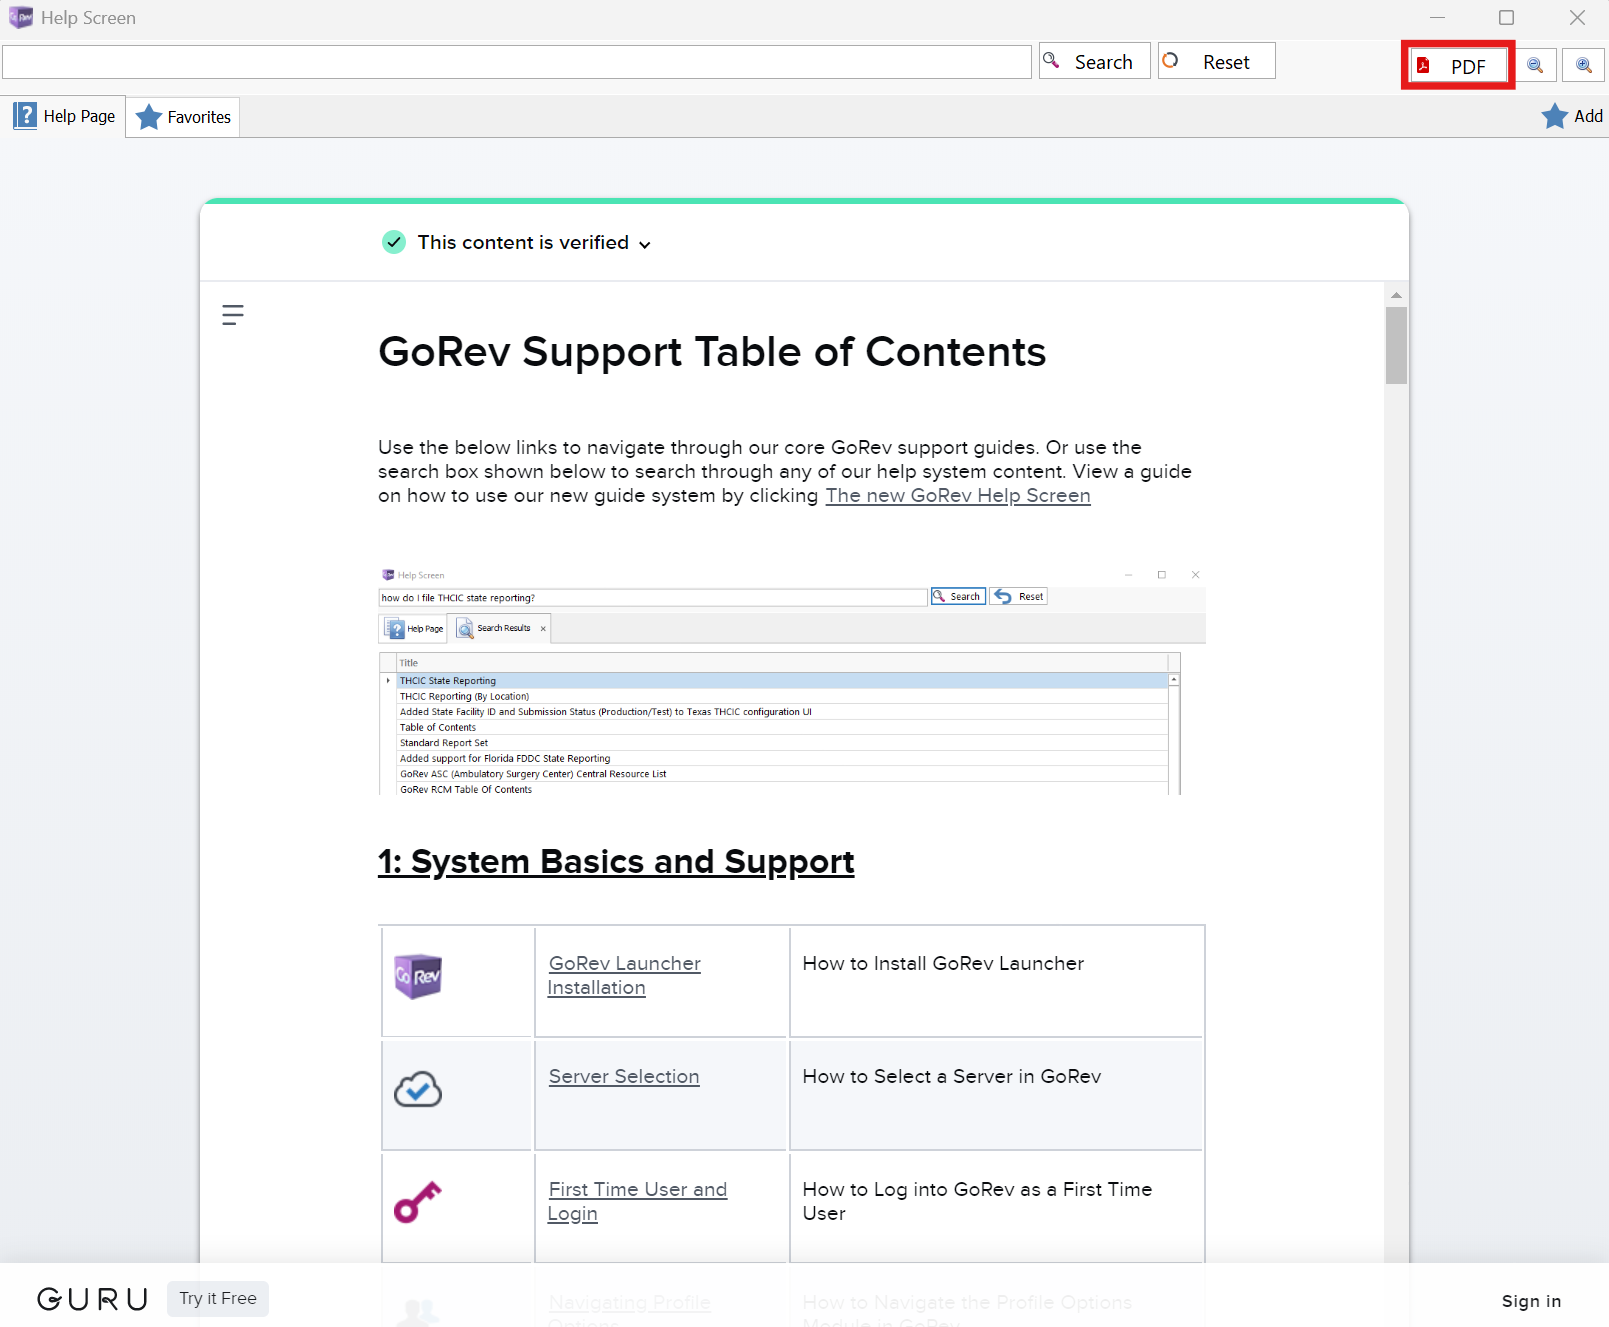Open 'The new GoRev Help Screen' link
The height and width of the screenshot is (1327, 1609).
coord(958,496)
